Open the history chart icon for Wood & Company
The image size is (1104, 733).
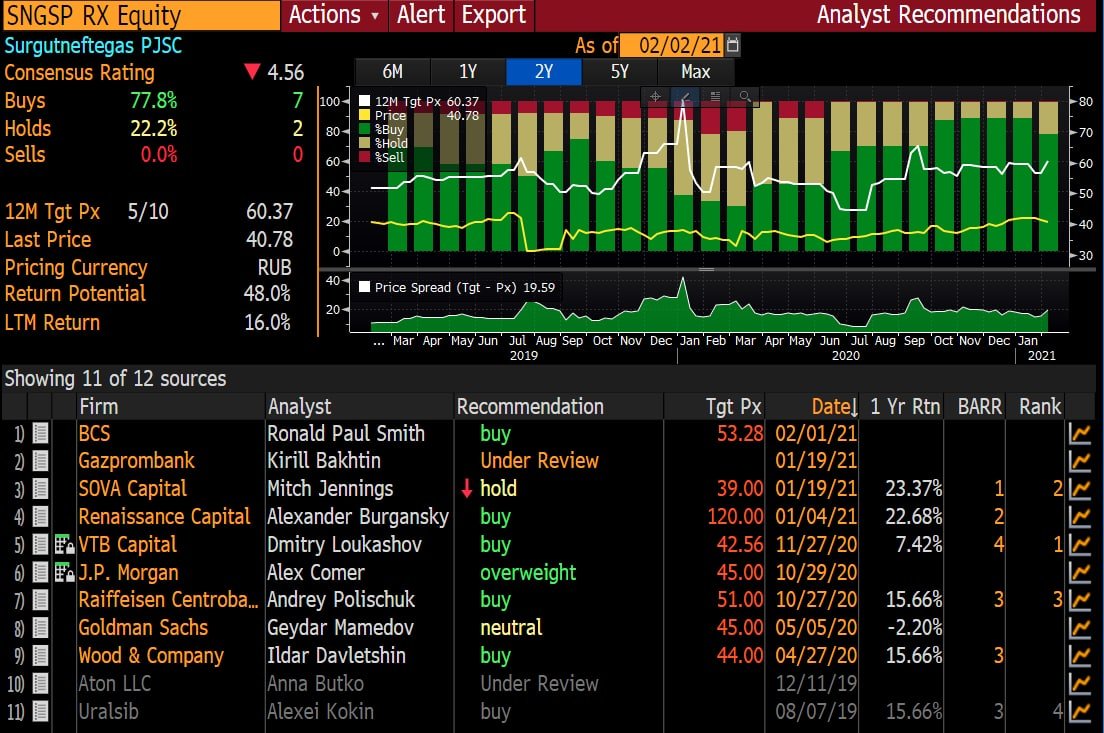[x=1079, y=656]
